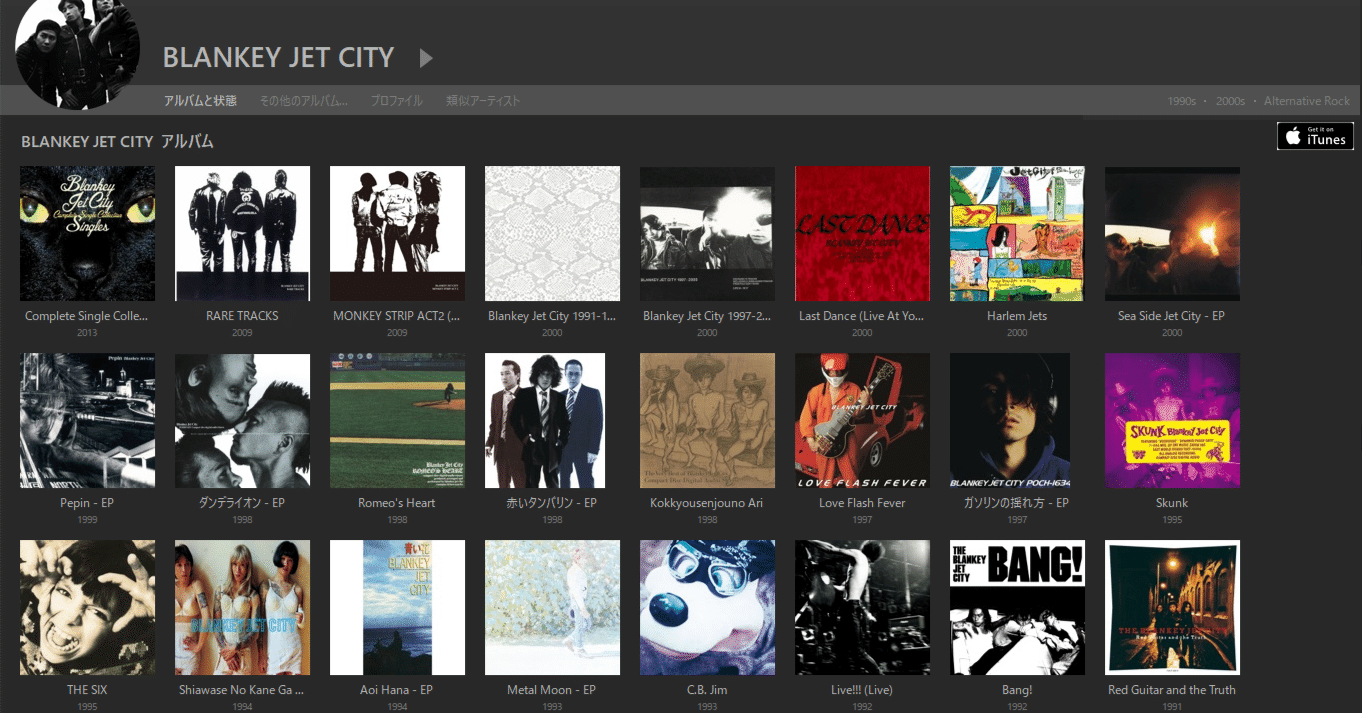1362x713 pixels.
Task: Click the 'Metal Moon - EP' title text
Action: point(552,690)
